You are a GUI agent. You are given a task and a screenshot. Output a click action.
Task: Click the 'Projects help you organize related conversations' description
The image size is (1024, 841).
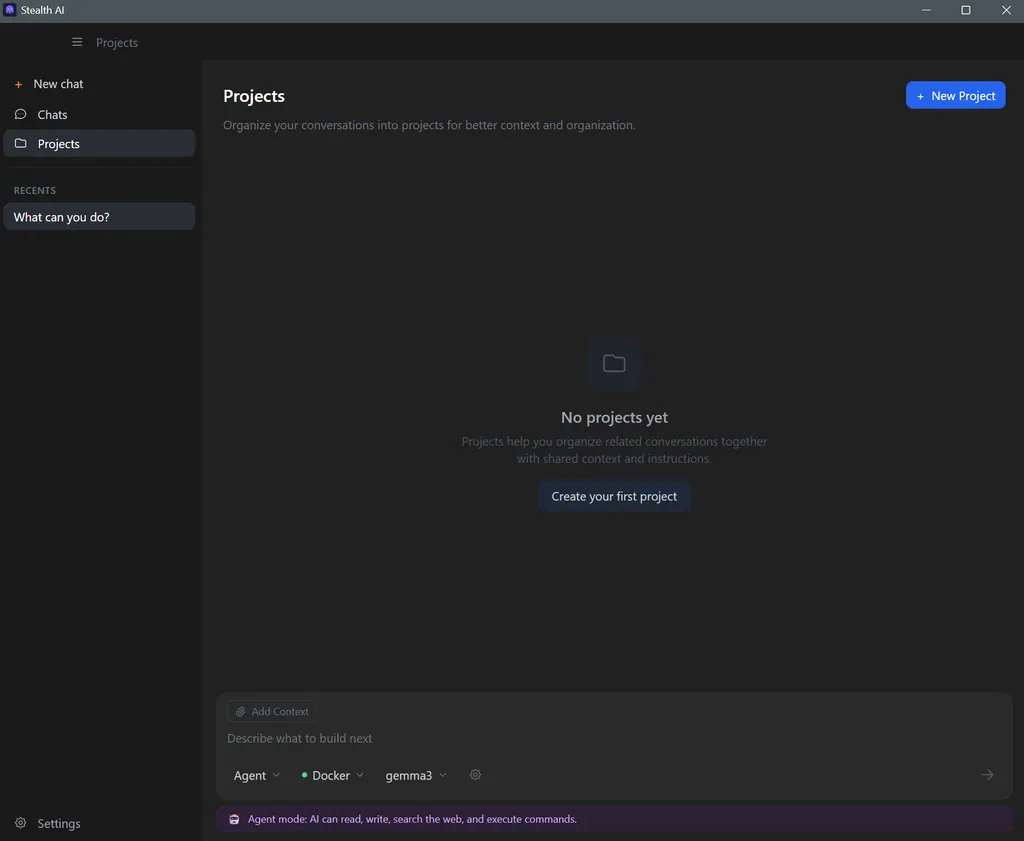point(614,450)
